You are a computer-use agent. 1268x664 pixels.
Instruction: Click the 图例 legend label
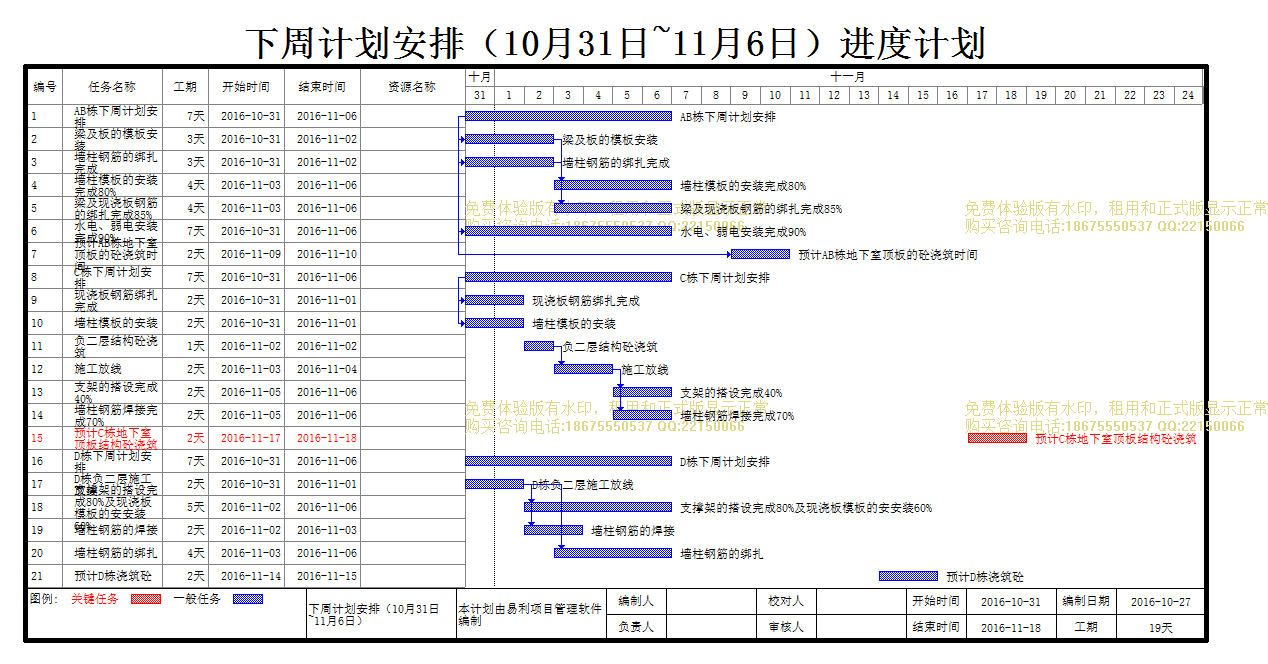click(45, 599)
